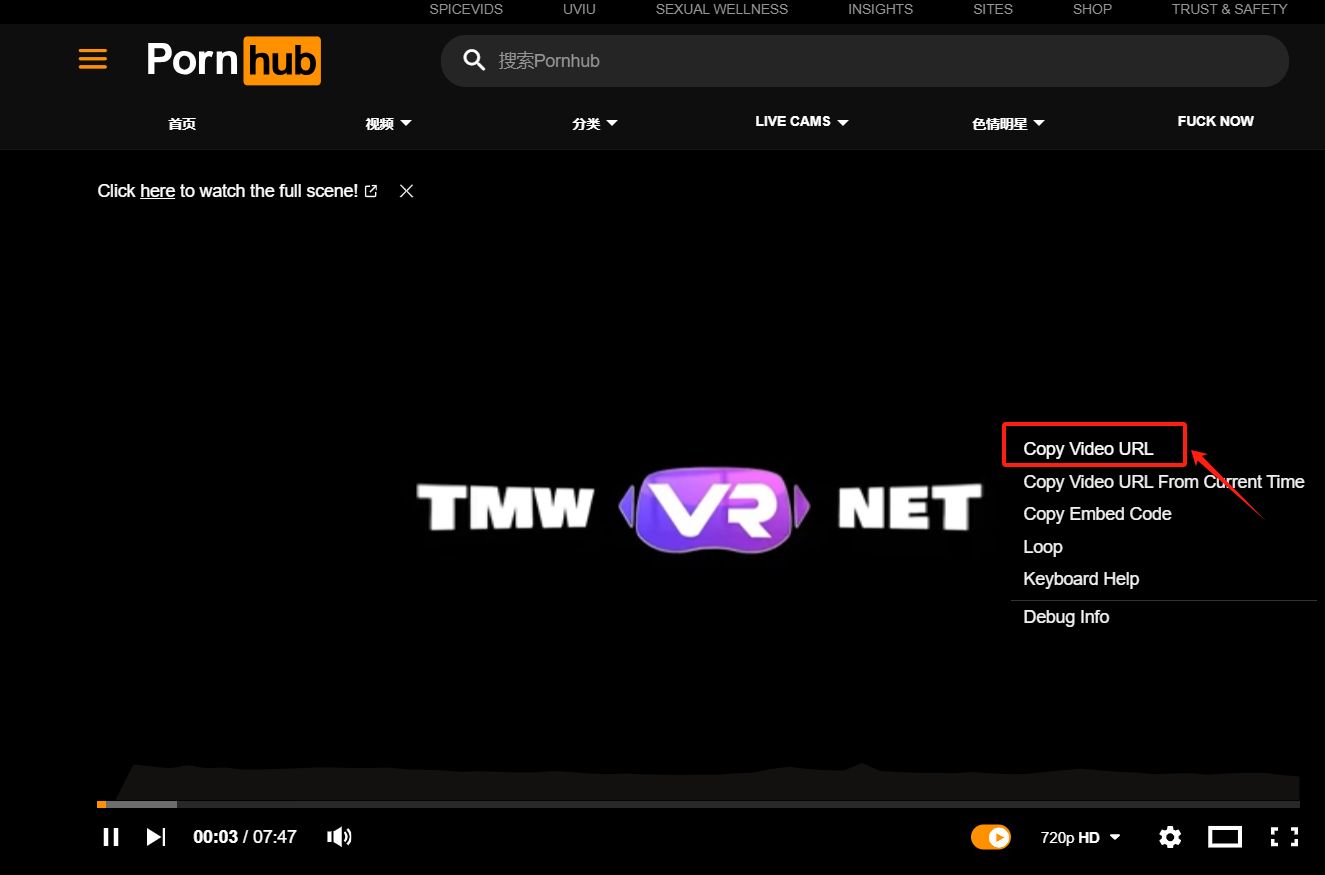Open Debug Info from the menu
The height and width of the screenshot is (875, 1325).
point(1066,617)
